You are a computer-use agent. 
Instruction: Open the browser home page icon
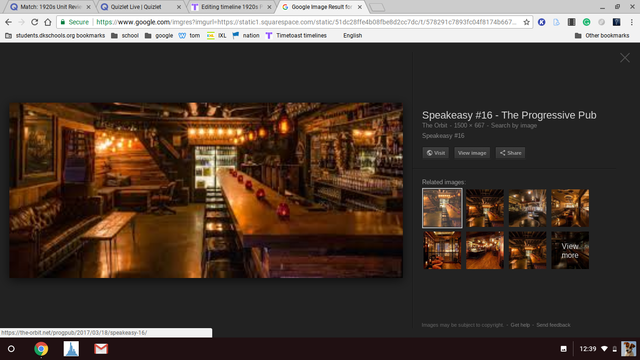click(x=48, y=22)
